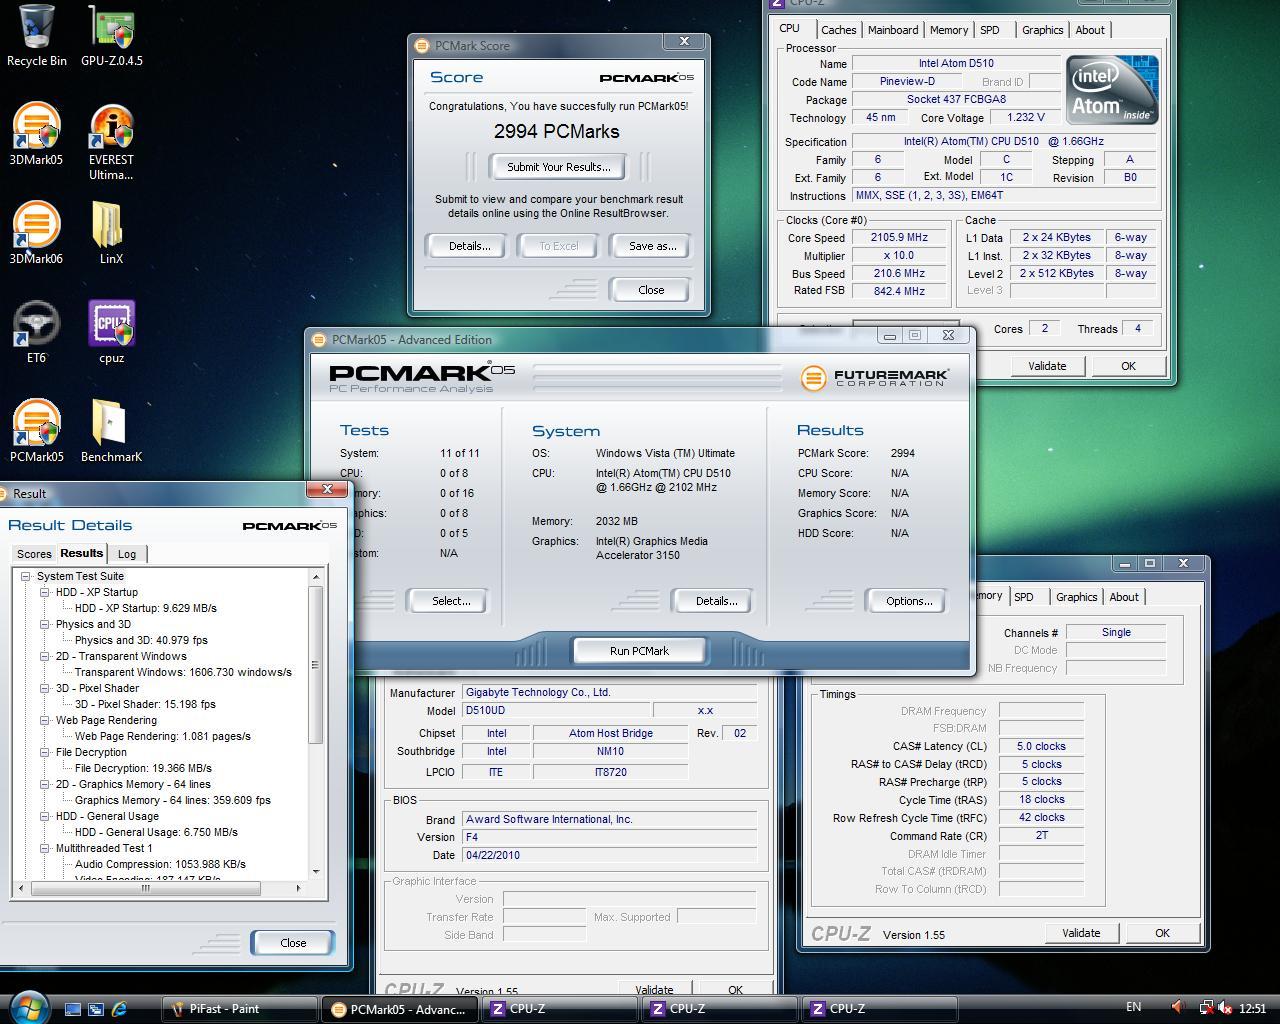The height and width of the screenshot is (1024, 1280).
Task: Click the volume speaker tray icon
Action: (x=1178, y=1008)
